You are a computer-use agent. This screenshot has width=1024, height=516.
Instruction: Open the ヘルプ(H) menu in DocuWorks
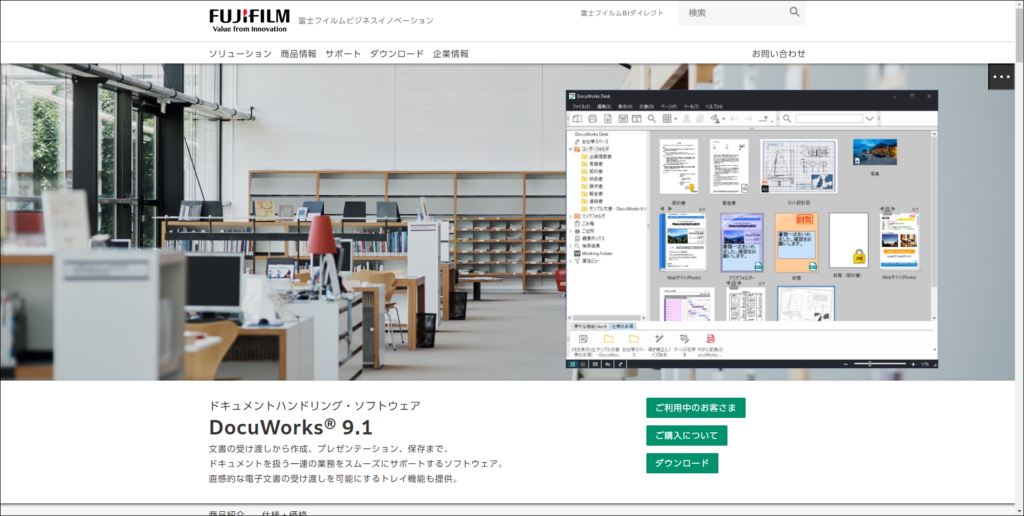(x=714, y=106)
